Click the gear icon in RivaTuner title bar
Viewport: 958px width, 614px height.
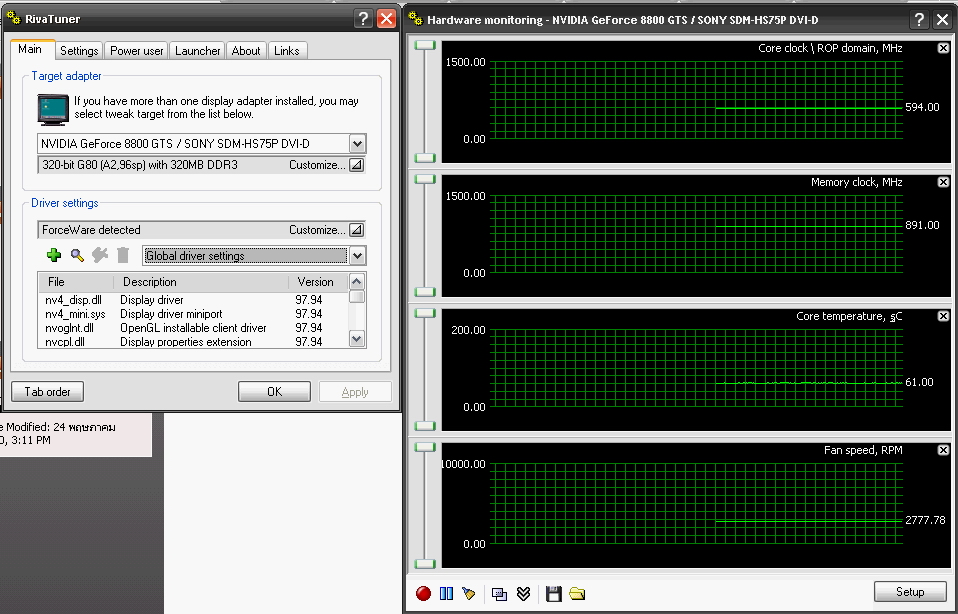pyautogui.click(x=13, y=18)
